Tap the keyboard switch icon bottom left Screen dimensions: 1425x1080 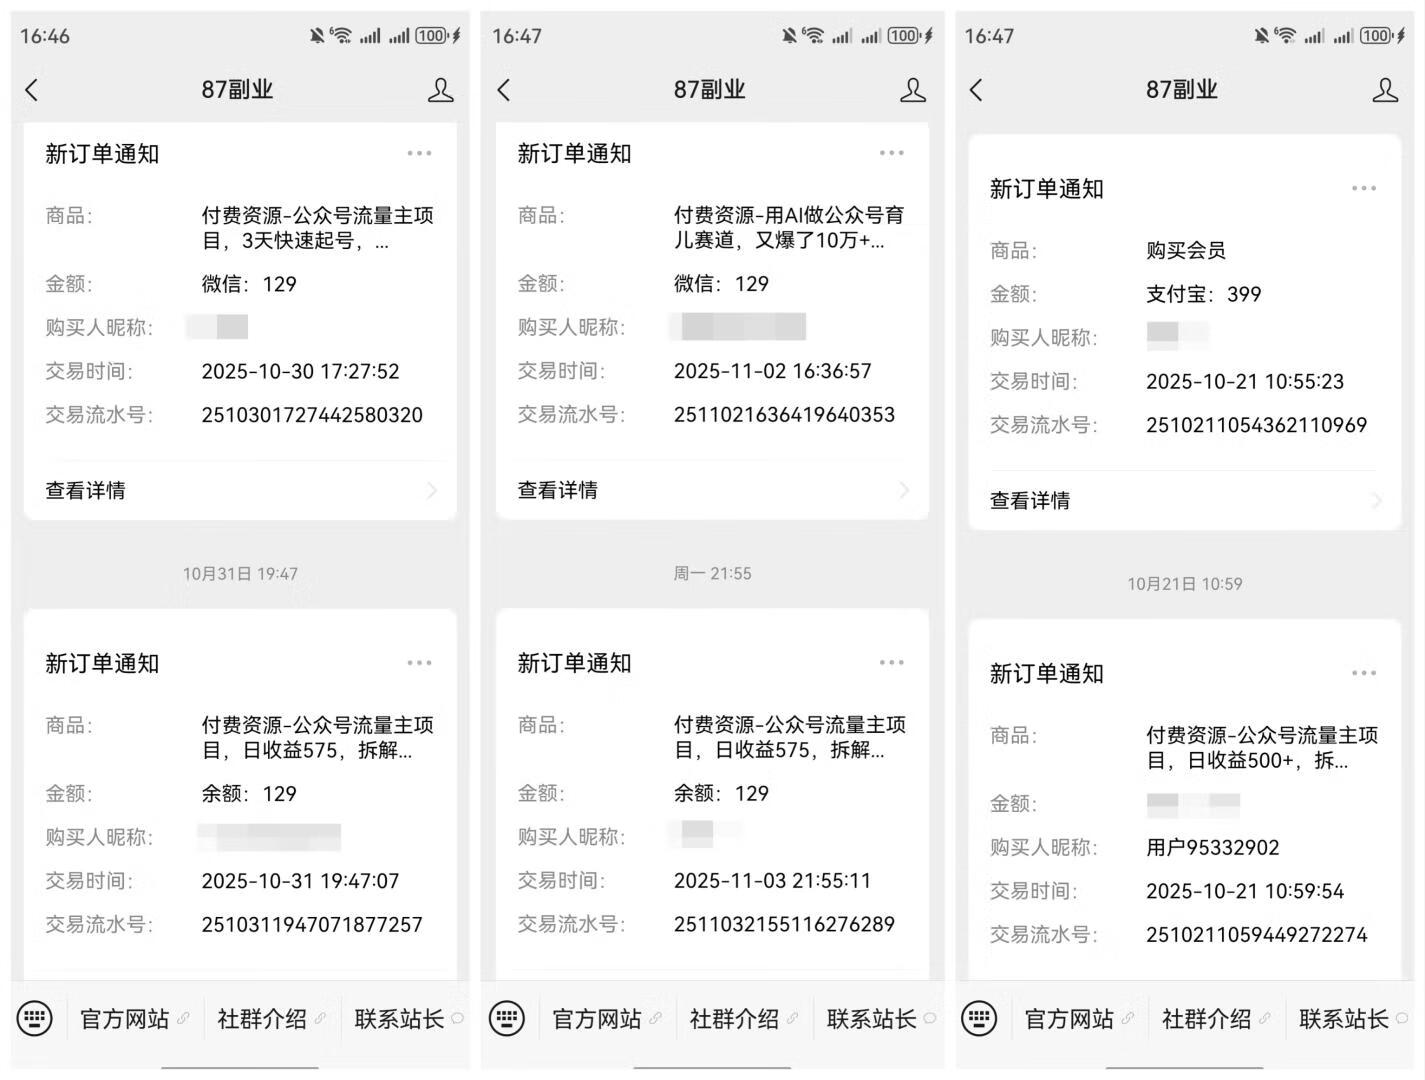pyautogui.click(x=35, y=1018)
